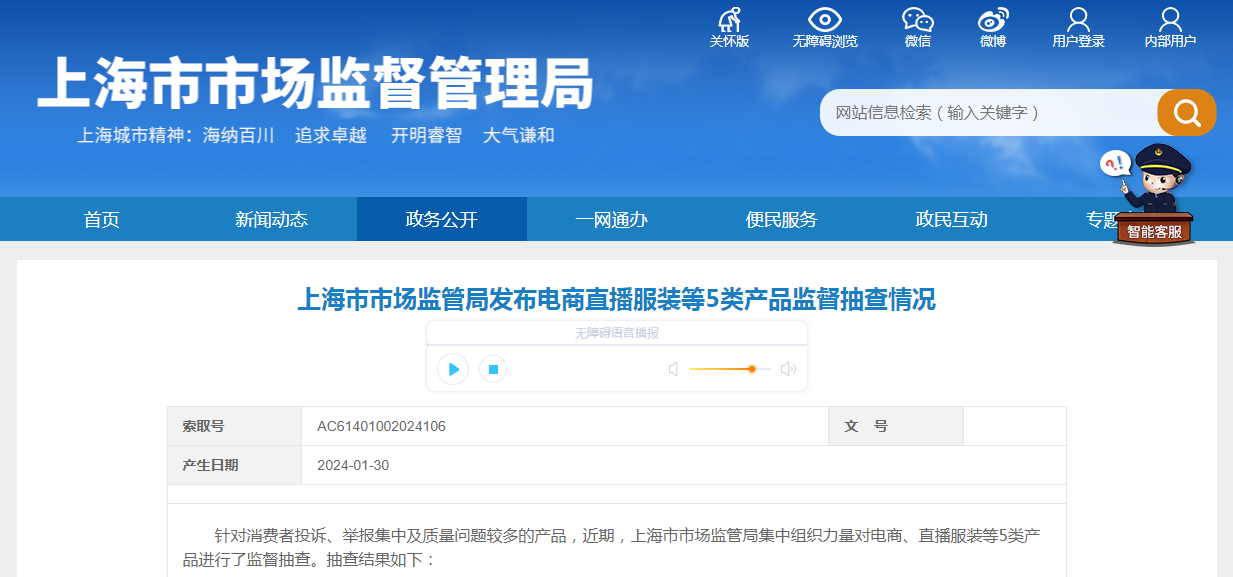Click the loud volume speaker icon
1233x577 pixels.
click(x=788, y=369)
